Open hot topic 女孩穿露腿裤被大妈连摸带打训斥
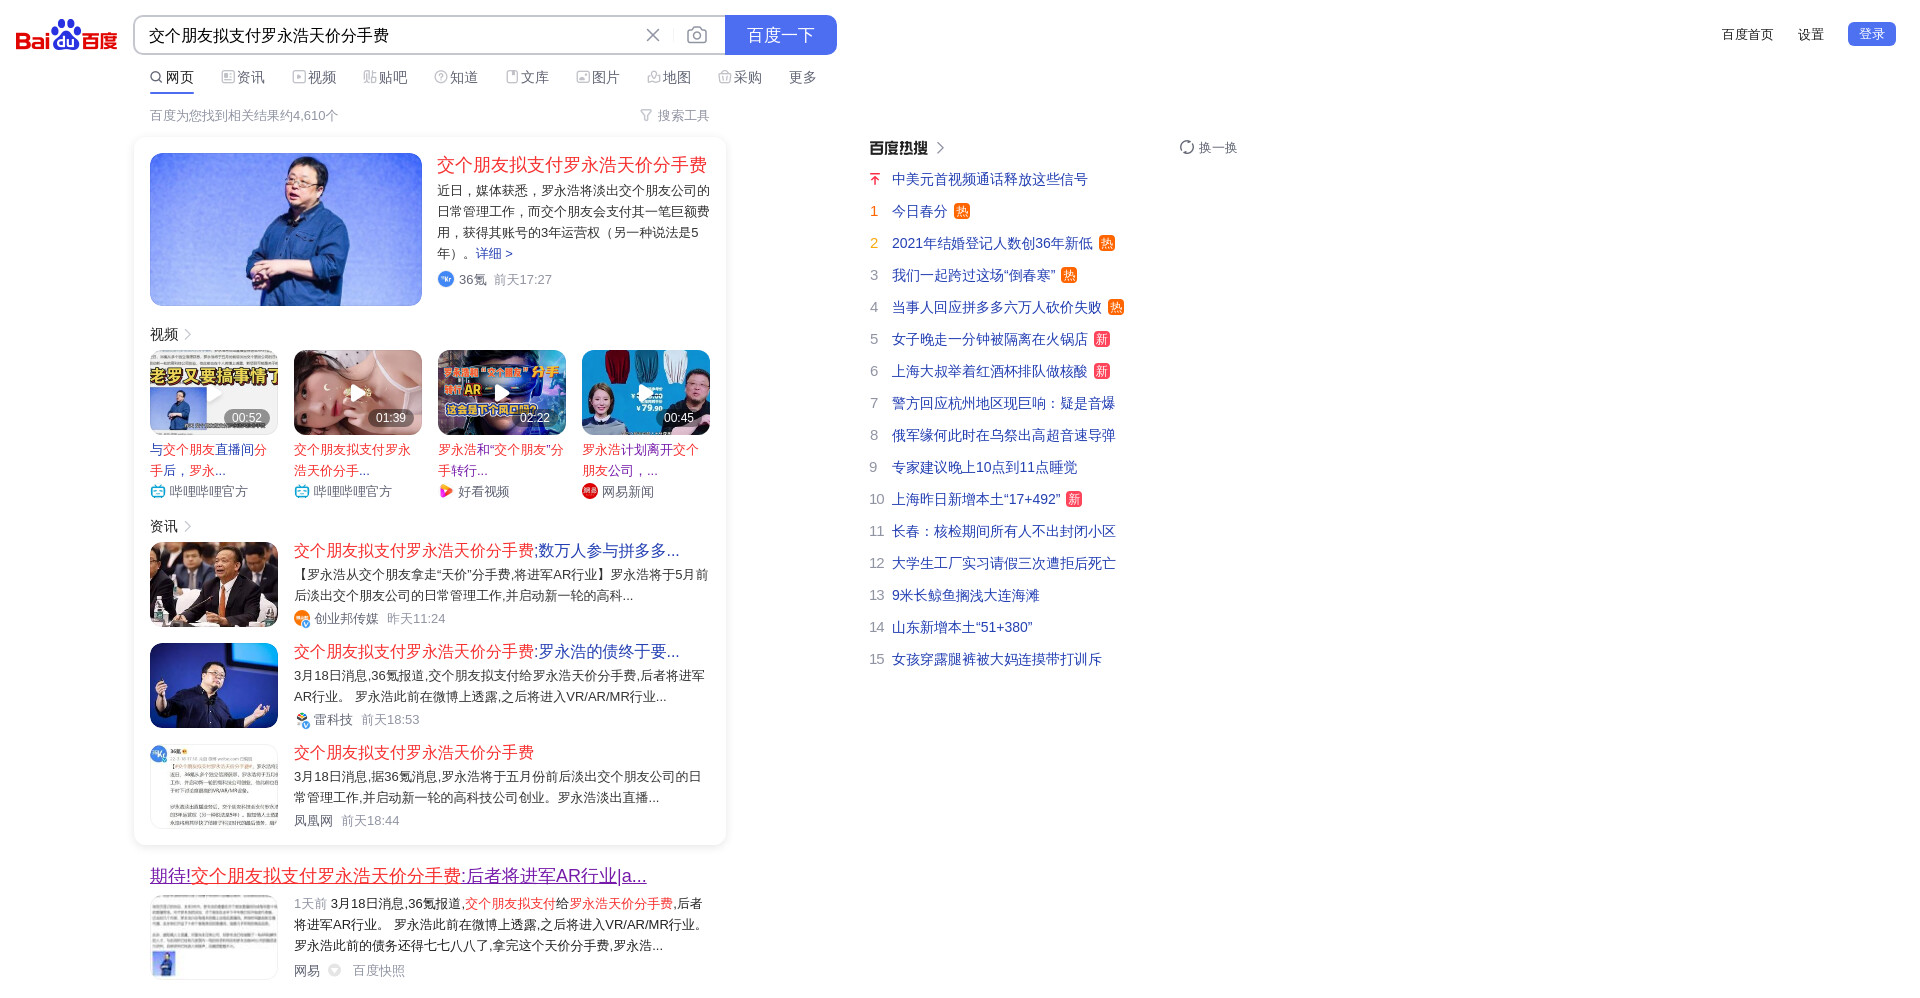The width and height of the screenshot is (1920, 998). pyautogui.click(x=997, y=660)
